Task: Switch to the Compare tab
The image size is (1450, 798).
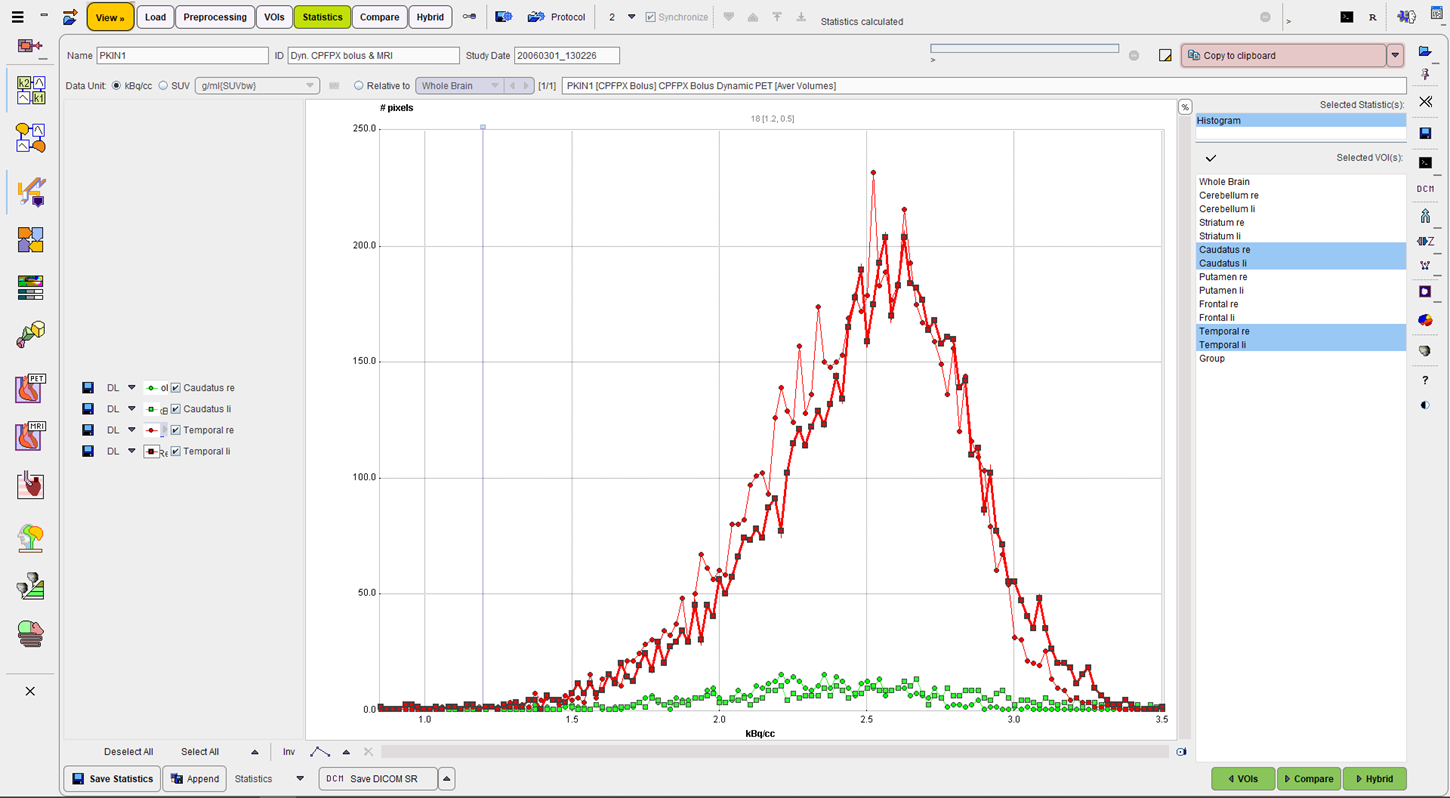Action: click(379, 17)
